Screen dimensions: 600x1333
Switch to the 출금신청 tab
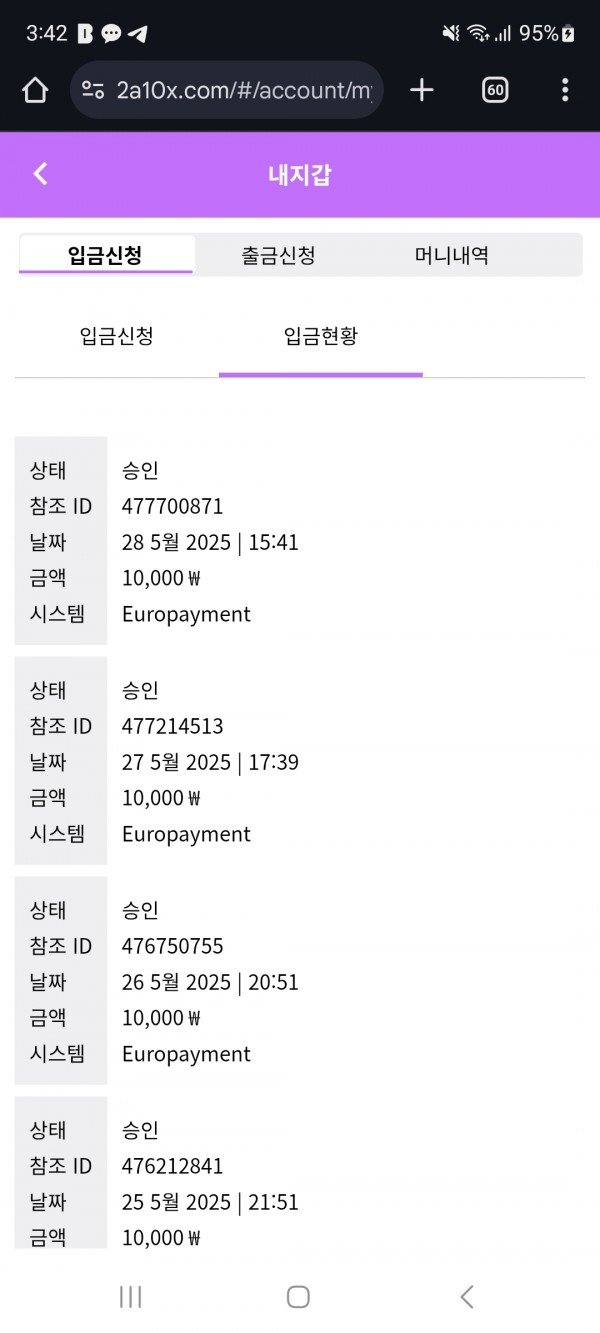[x=279, y=255]
